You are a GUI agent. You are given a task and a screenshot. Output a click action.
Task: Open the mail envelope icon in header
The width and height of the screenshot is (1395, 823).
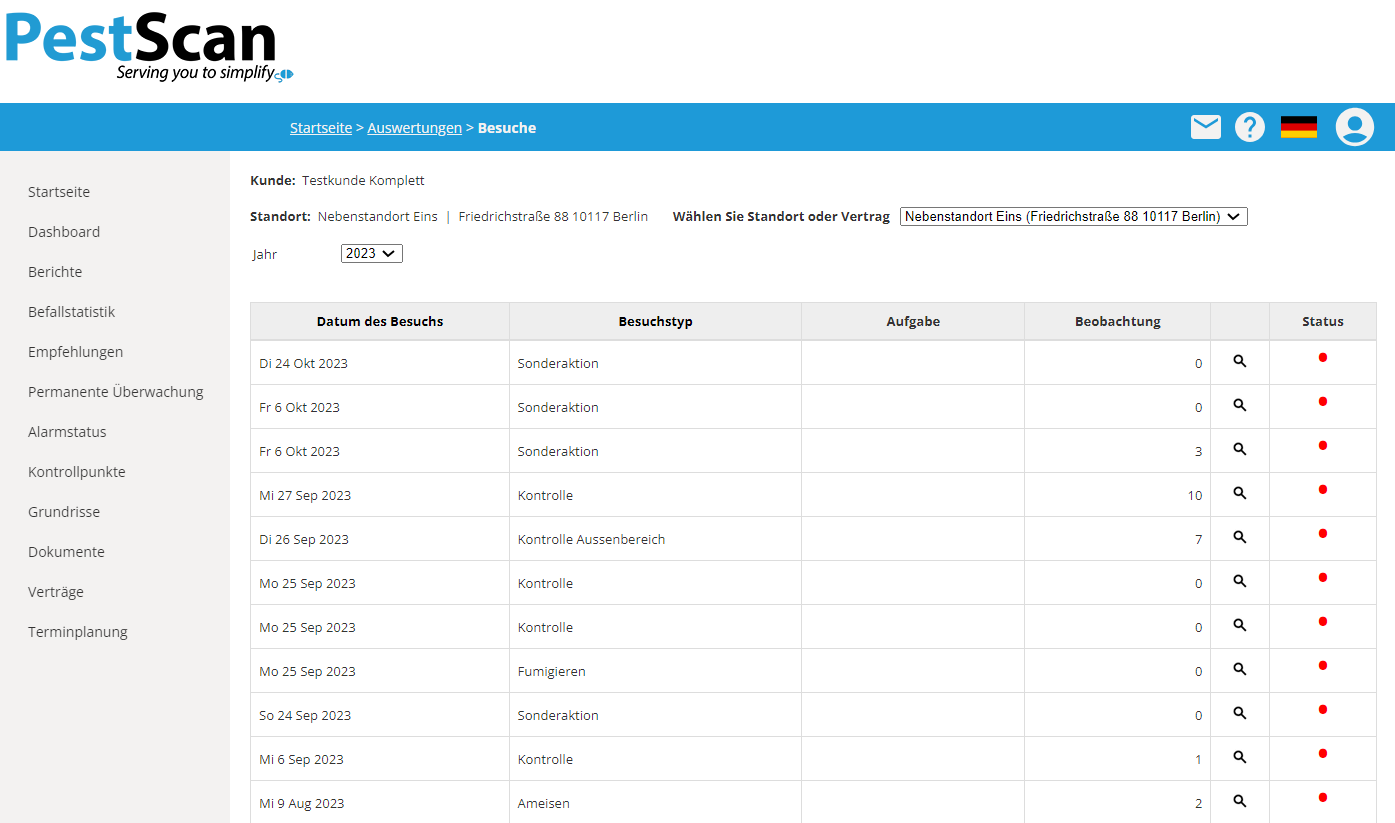click(x=1206, y=127)
